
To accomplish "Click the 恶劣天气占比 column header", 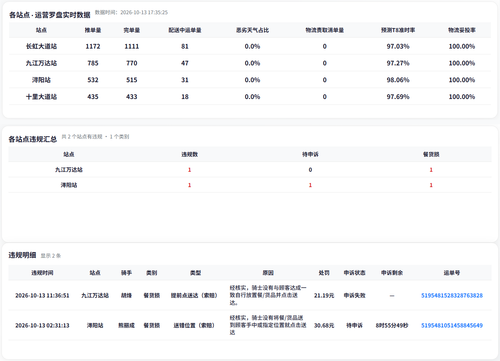I will 252,30.
